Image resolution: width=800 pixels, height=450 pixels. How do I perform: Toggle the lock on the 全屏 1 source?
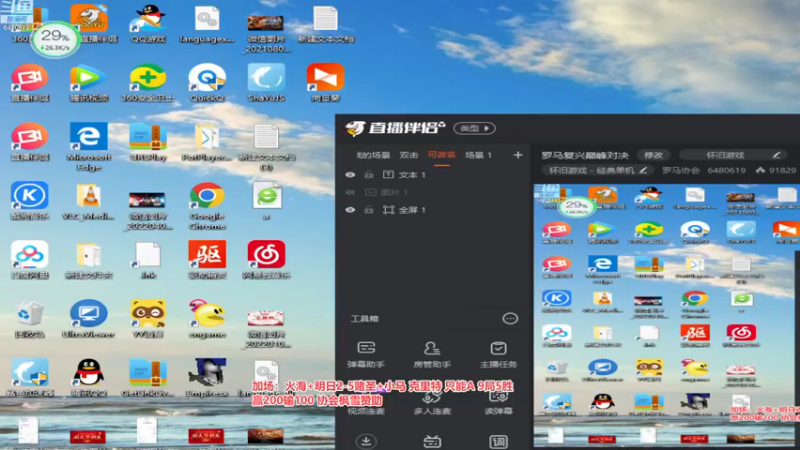(x=368, y=210)
